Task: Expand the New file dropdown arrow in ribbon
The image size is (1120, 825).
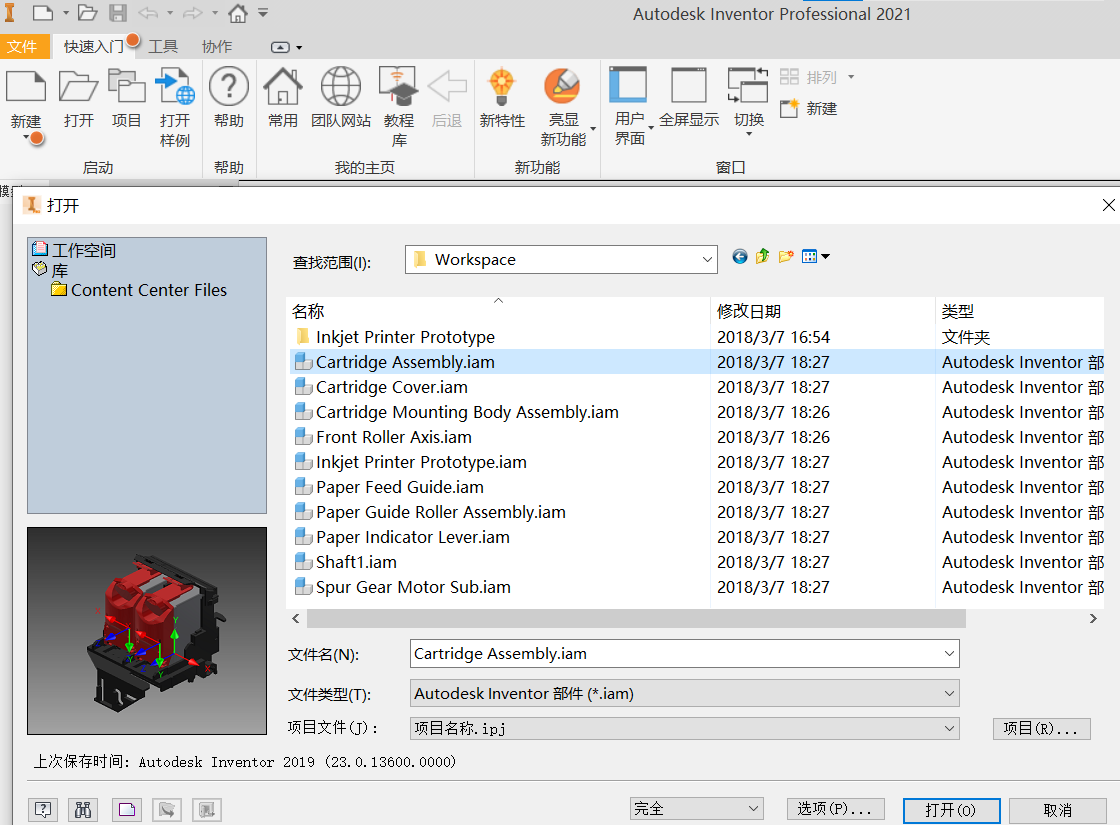Action: [x=26, y=137]
